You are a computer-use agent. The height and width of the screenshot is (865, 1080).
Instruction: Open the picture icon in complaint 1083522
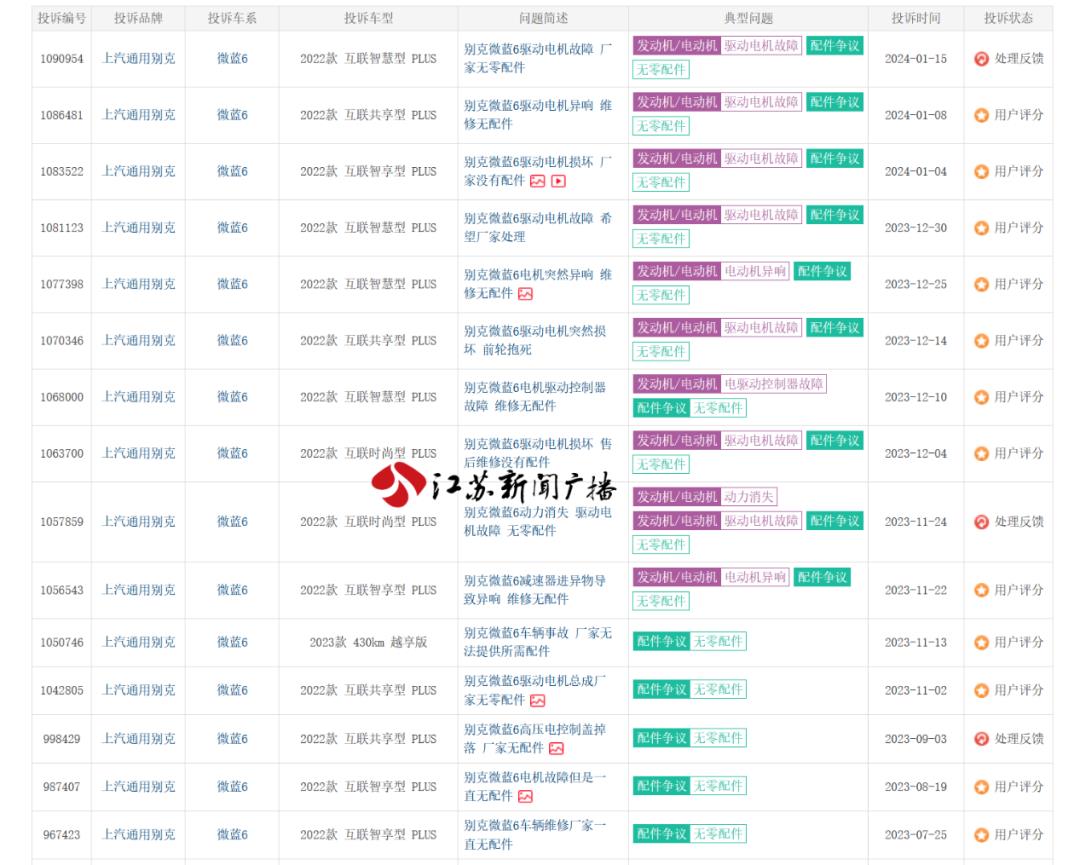click(x=538, y=181)
